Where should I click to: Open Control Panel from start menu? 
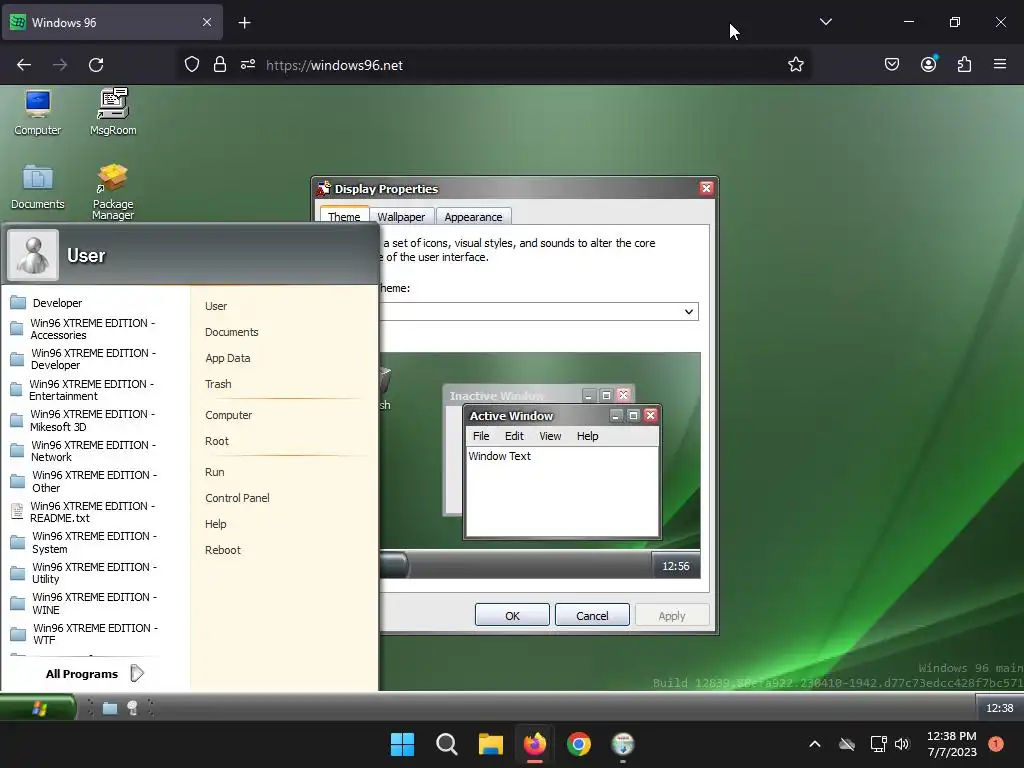237,498
